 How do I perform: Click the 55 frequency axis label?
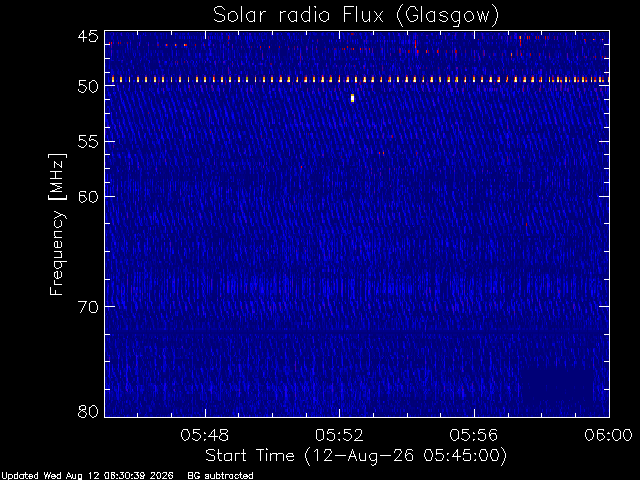click(88, 142)
